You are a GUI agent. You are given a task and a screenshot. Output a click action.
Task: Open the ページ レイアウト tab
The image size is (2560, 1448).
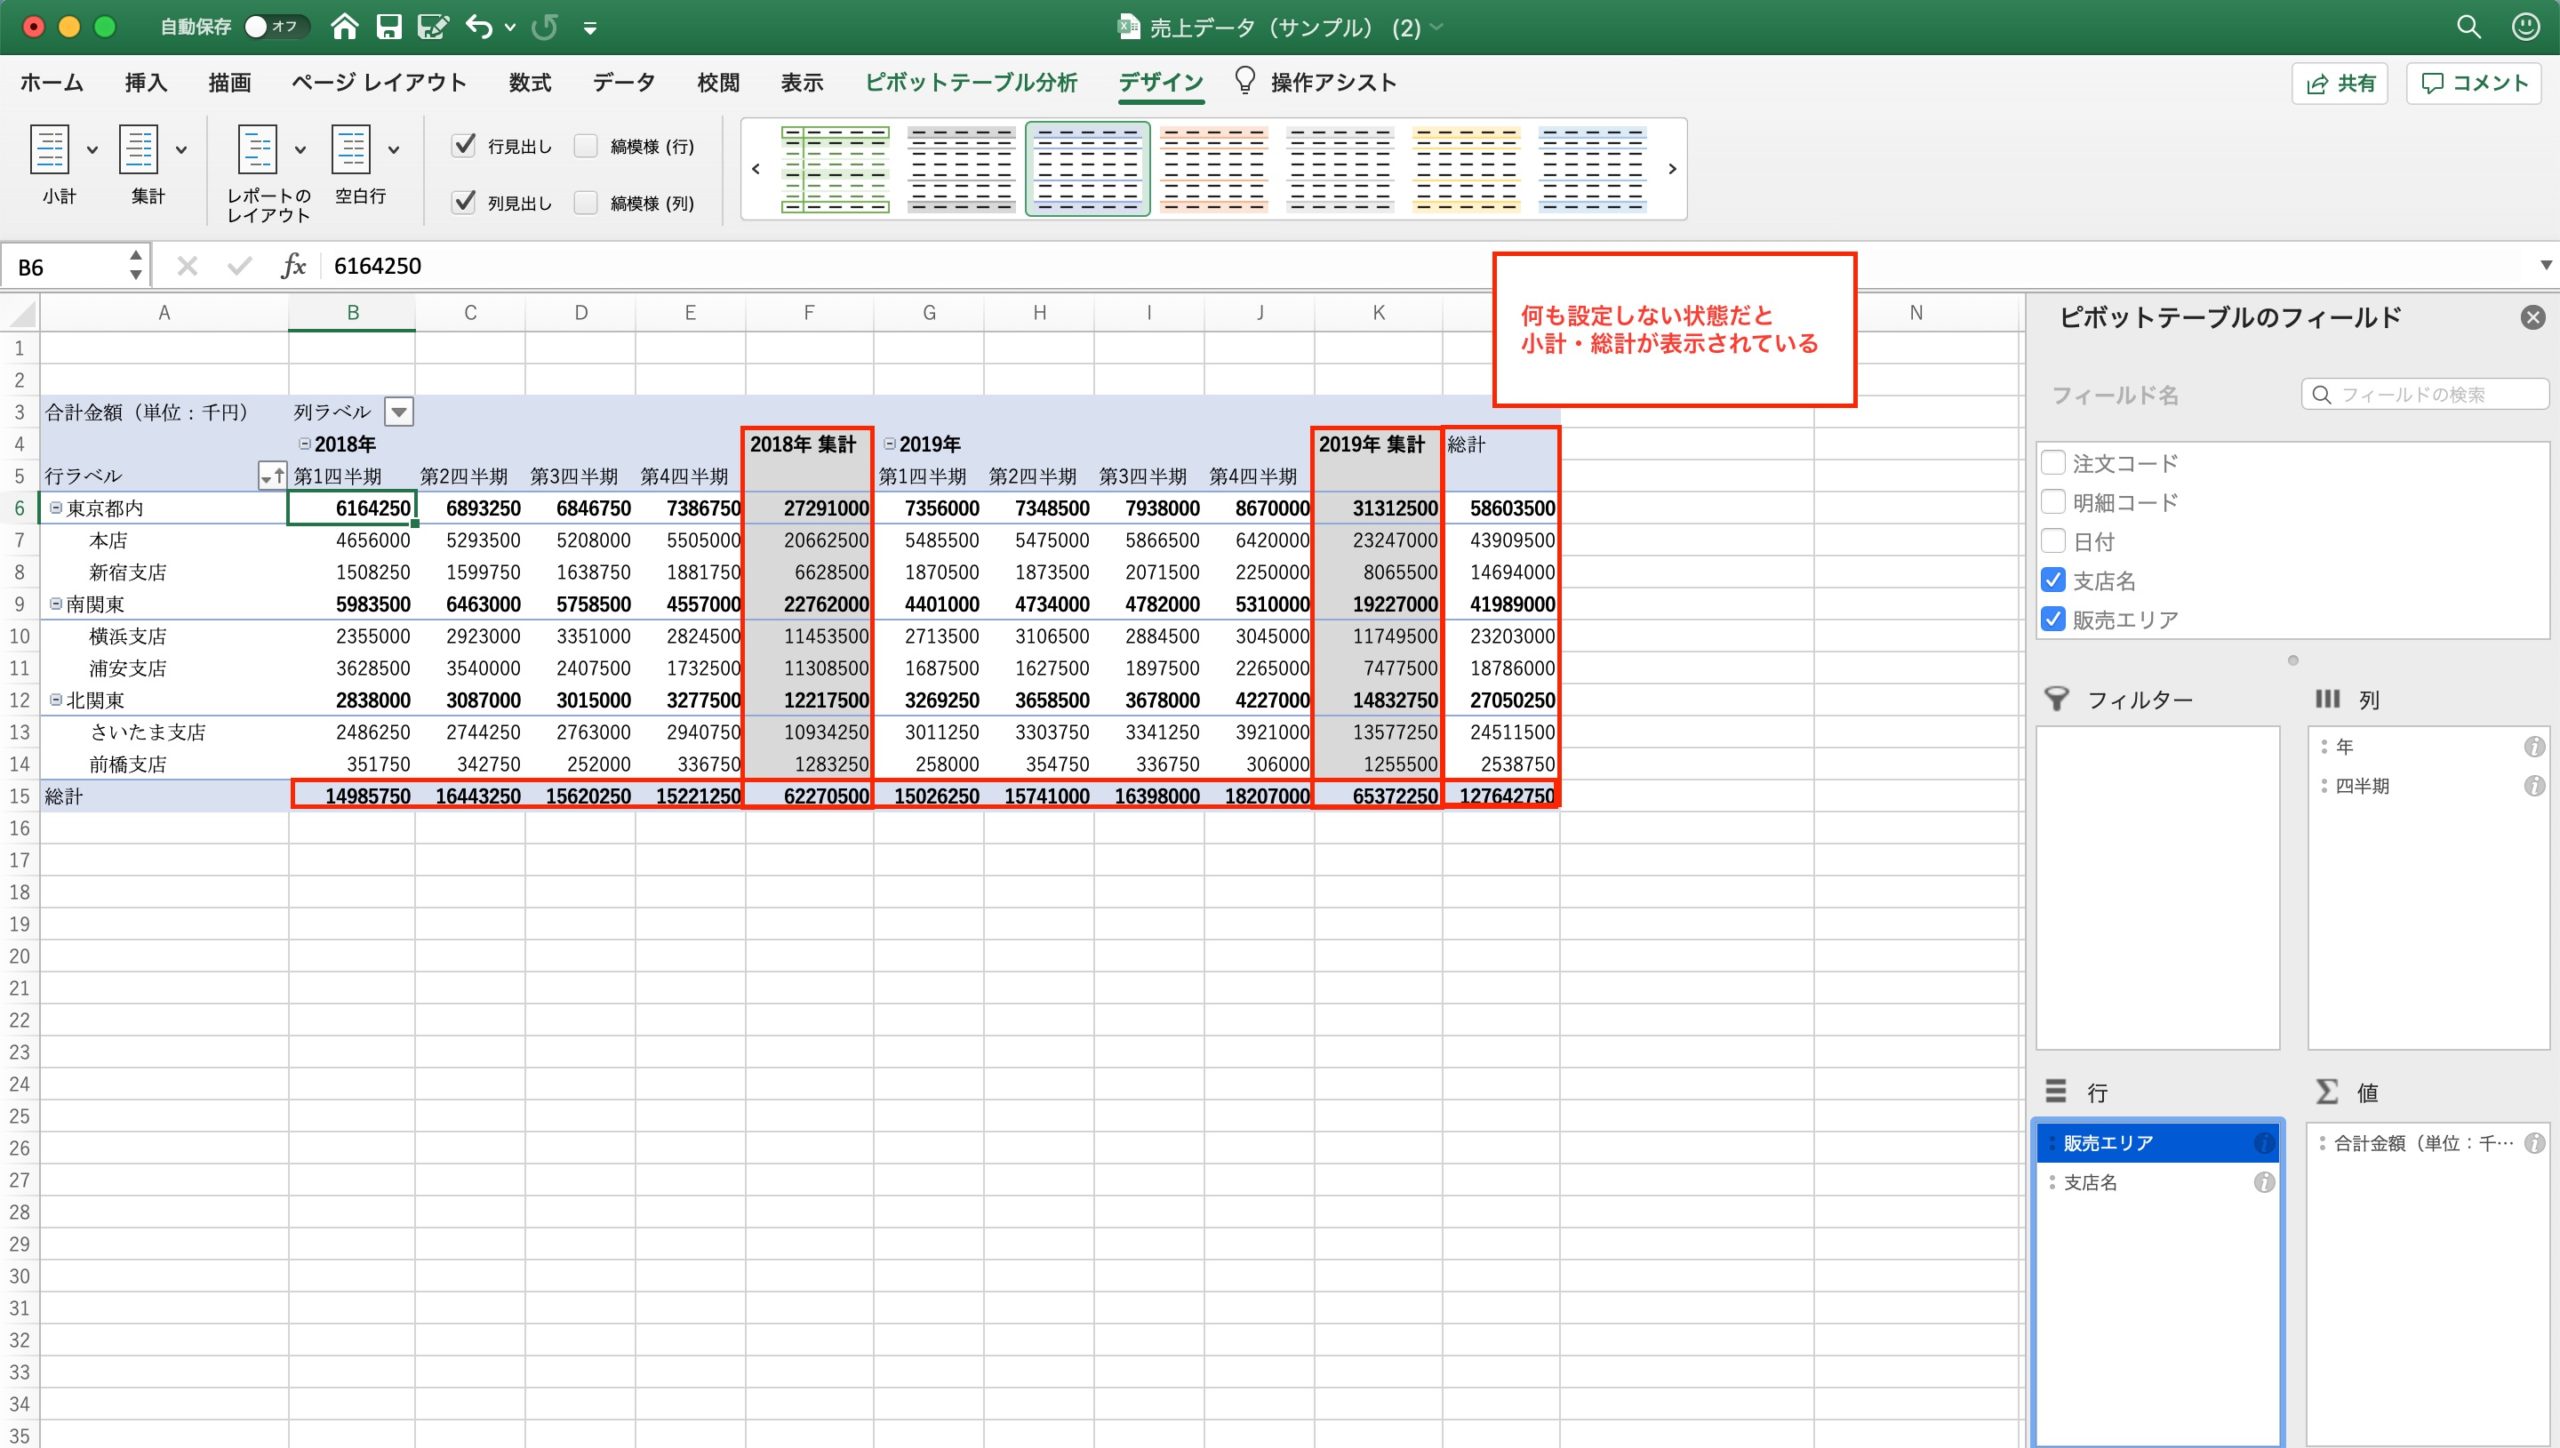pyautogui.click(x=379, y=83)
